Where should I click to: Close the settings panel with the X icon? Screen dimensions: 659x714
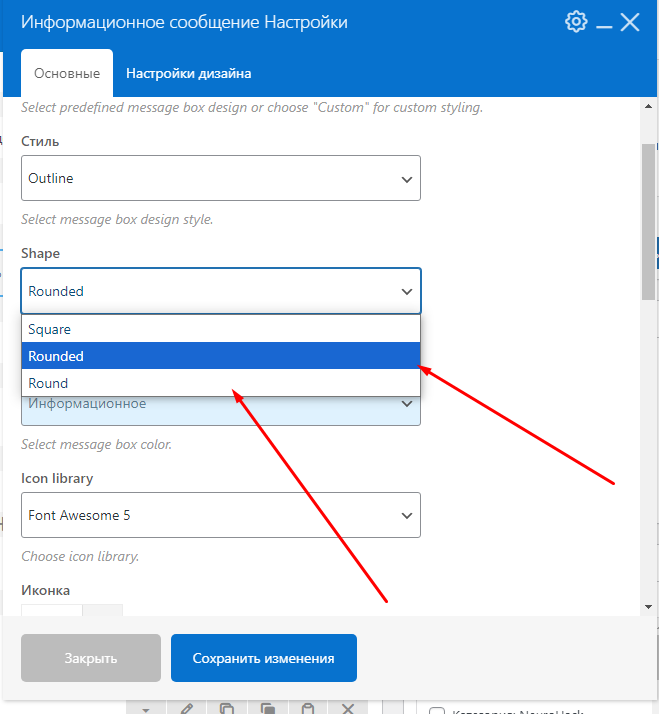[x=630, y=22]
